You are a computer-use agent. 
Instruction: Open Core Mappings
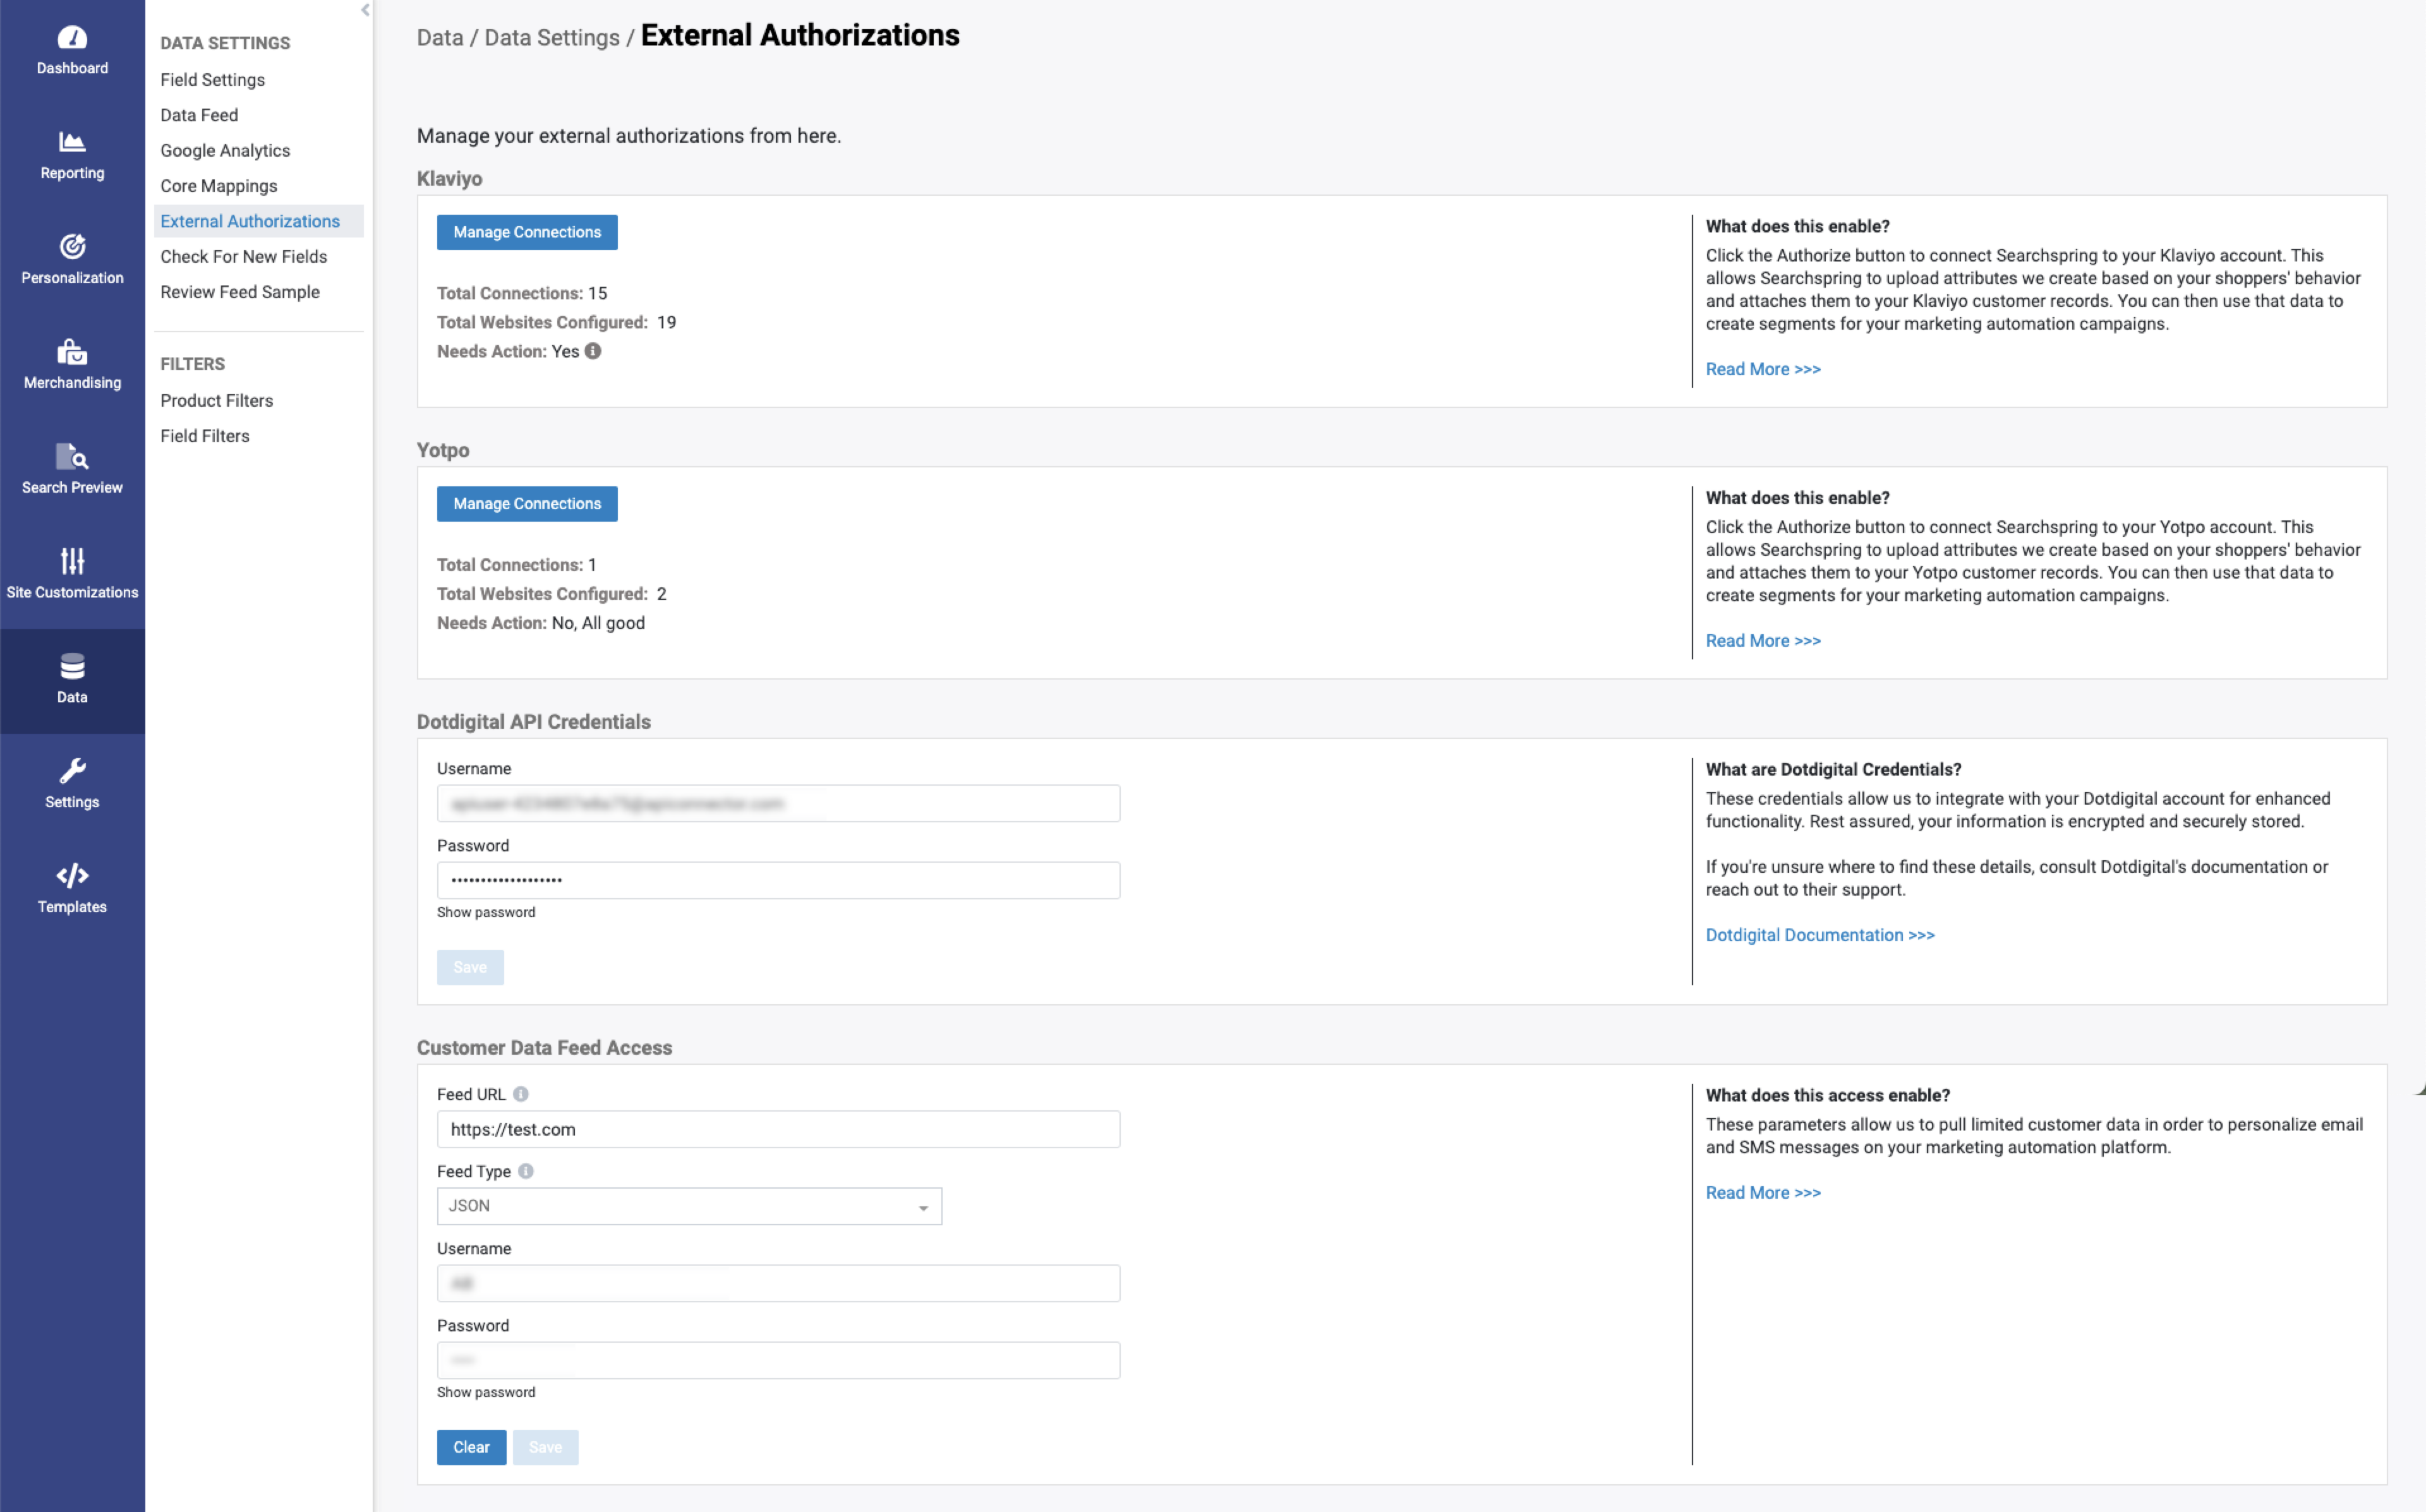(218, 186)
